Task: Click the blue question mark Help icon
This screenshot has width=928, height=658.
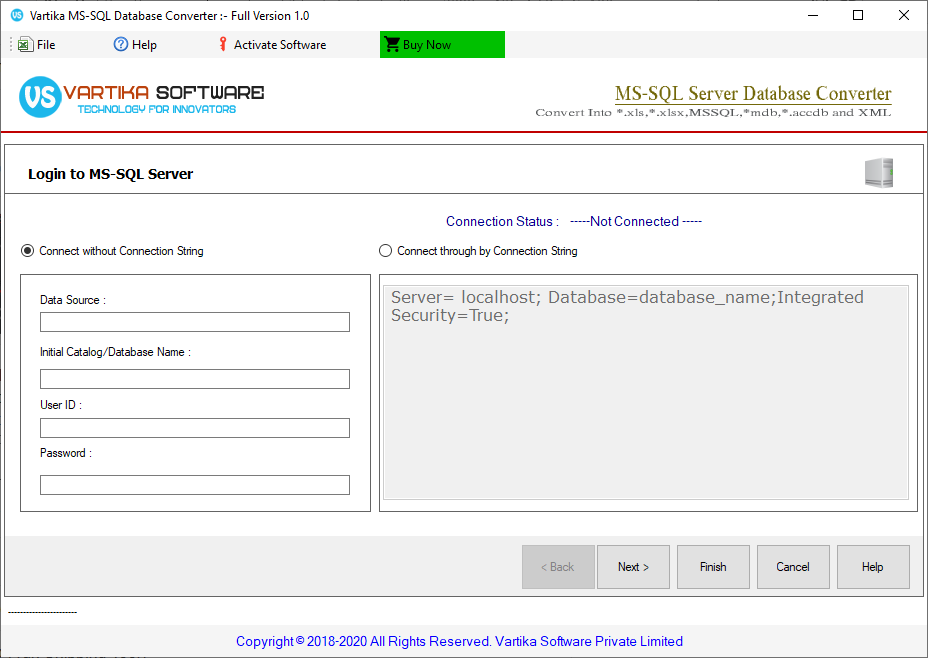Action: coord(121,44)
